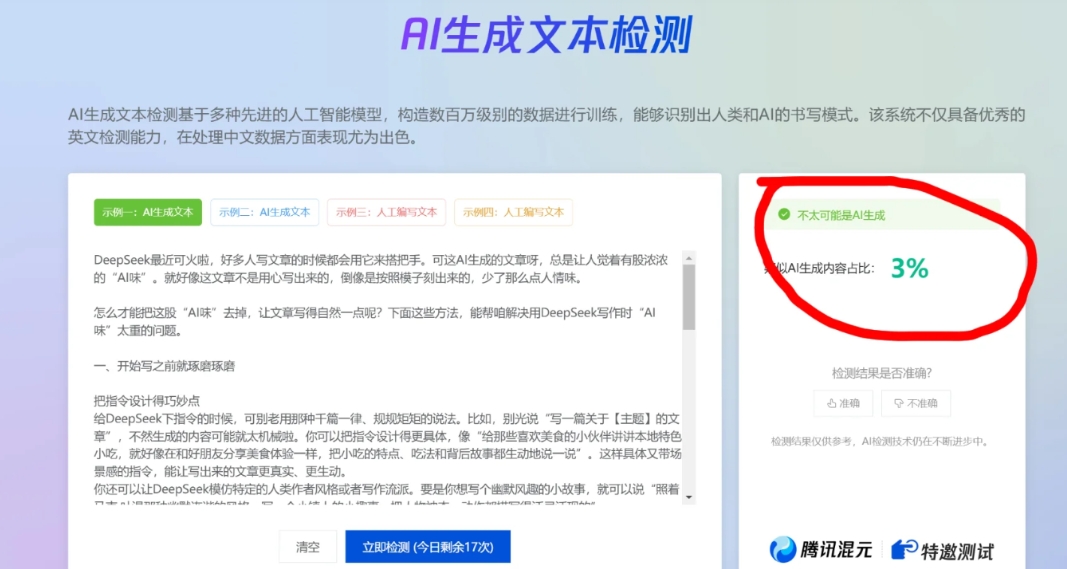Choose example three 示例三 人工编写文本
Viewport: 1067px width, 569px height.
click(387, 212)
